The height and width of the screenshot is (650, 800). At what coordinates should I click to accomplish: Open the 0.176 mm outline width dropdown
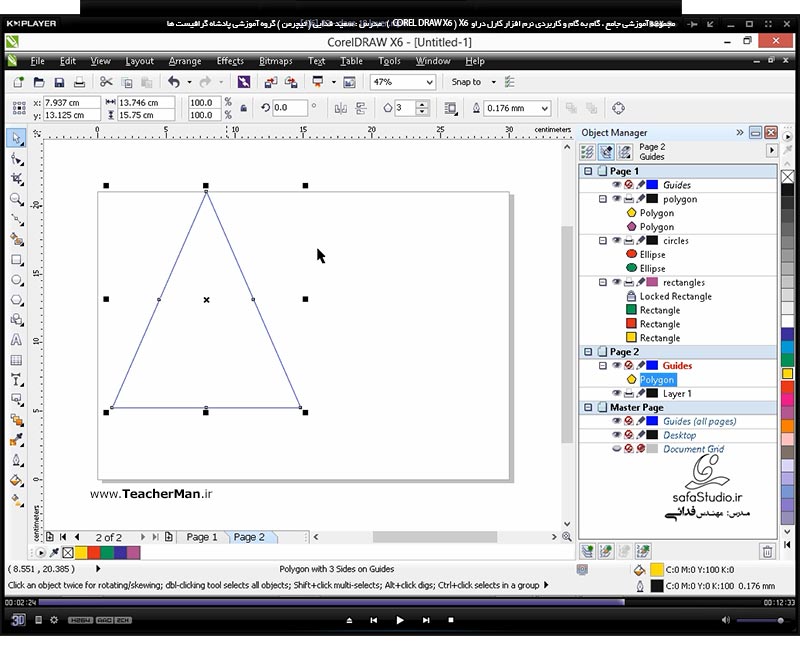[544, 108]
